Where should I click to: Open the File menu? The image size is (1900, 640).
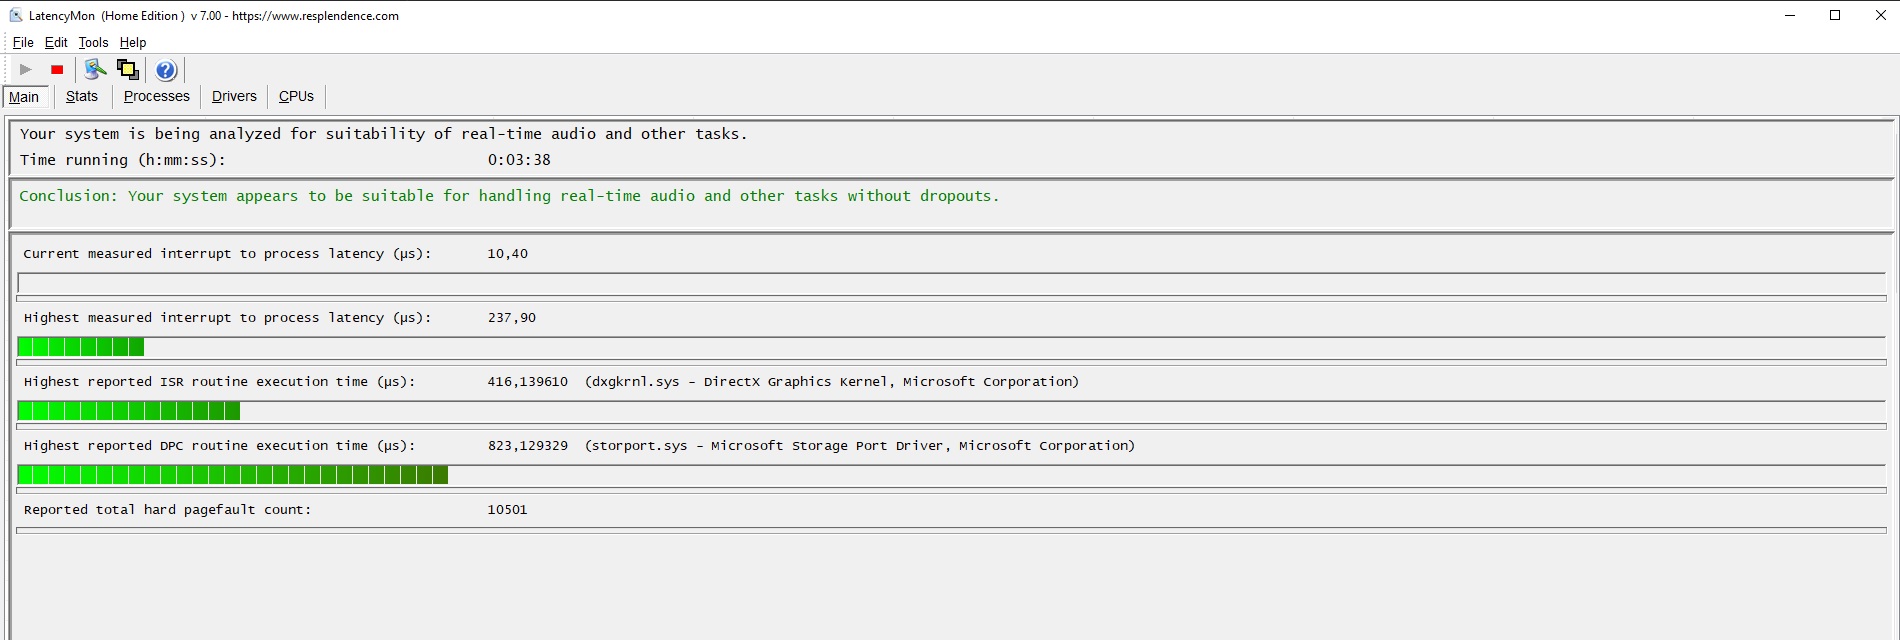pyautogui.click(x=23, y=42)
